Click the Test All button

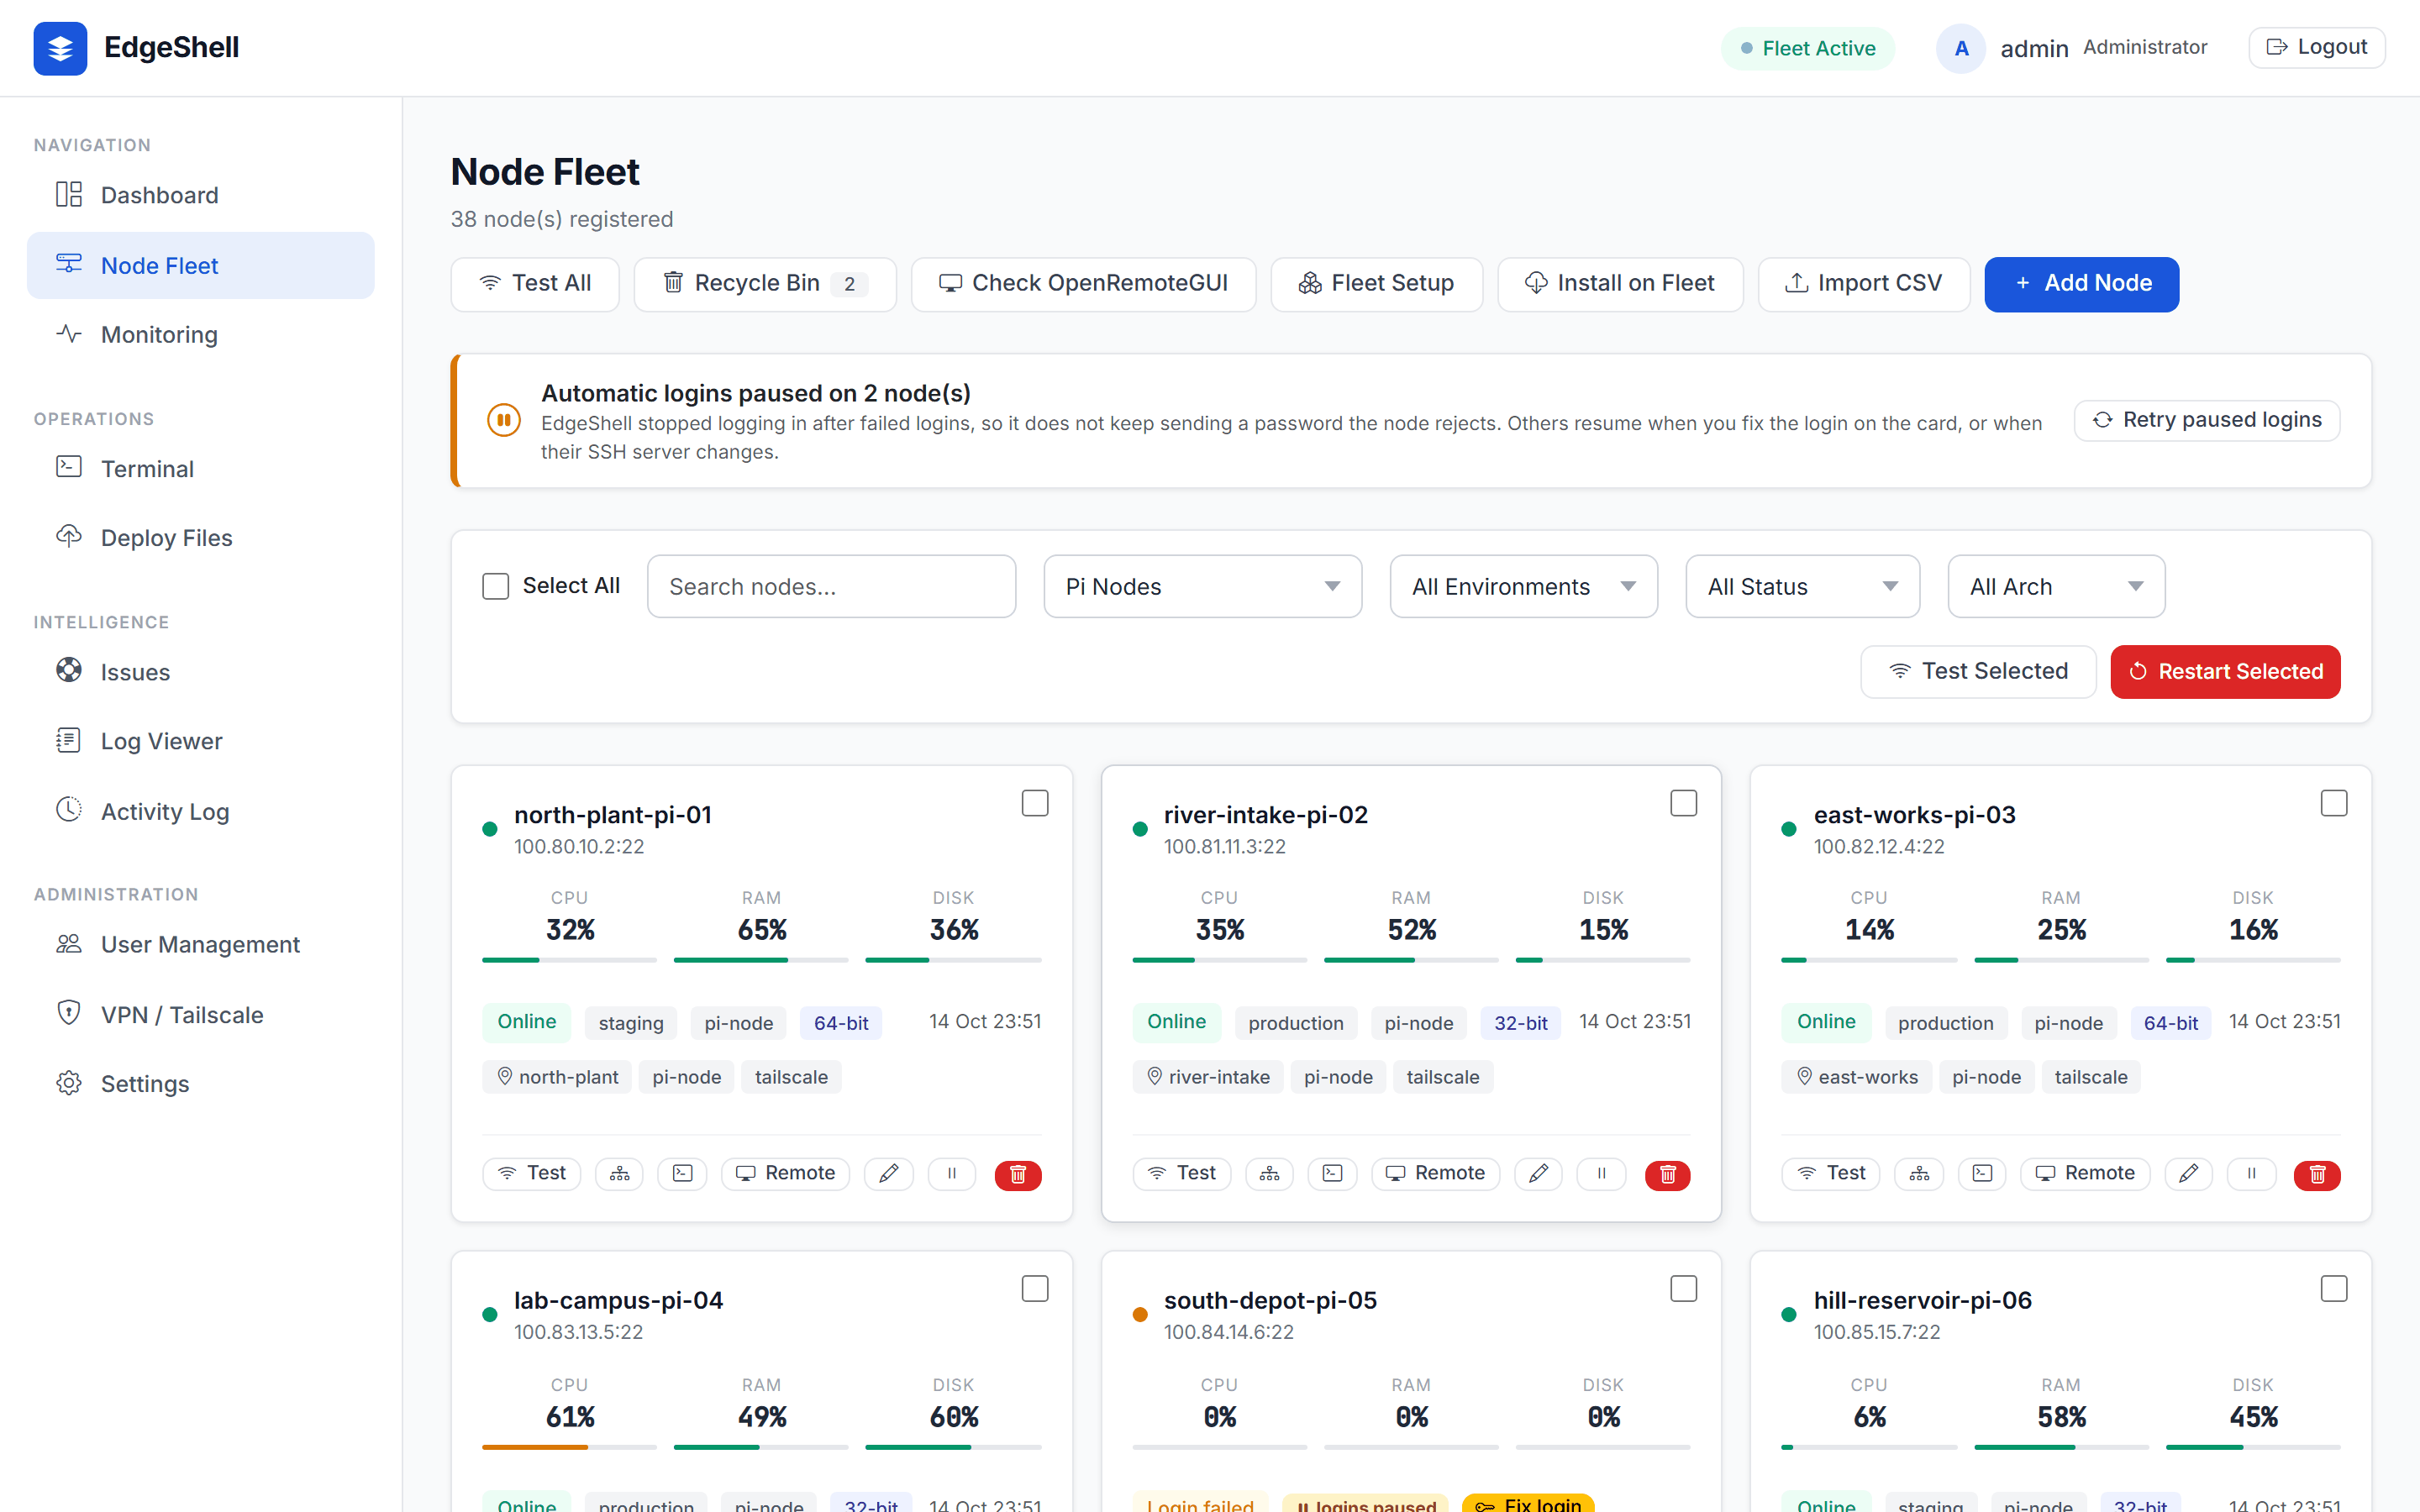pos(535,284)
